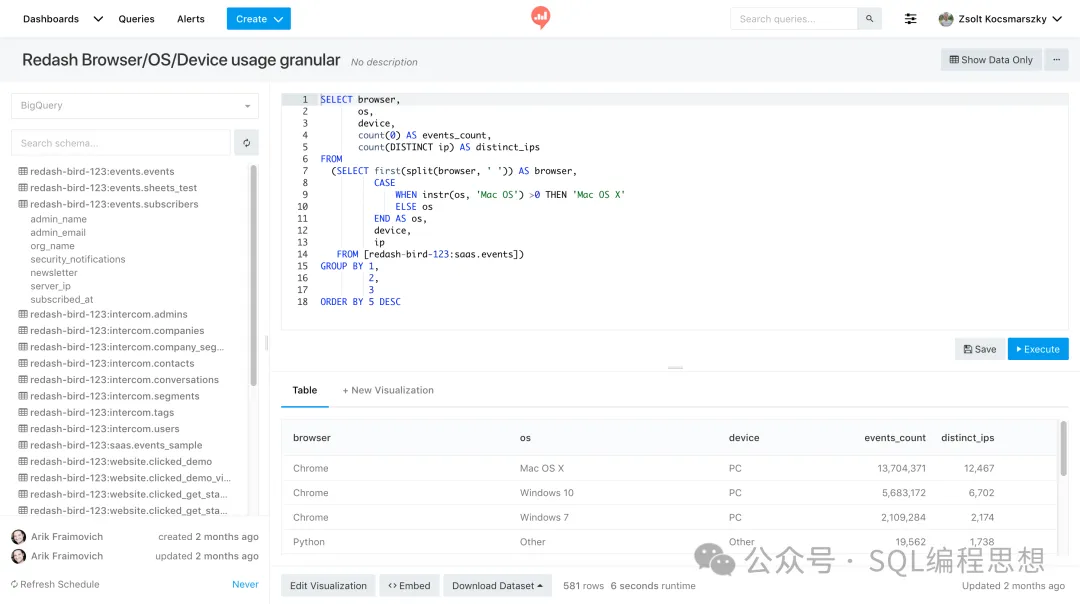
Task: Open Edit Visualization
Action: tap(328, 585)
